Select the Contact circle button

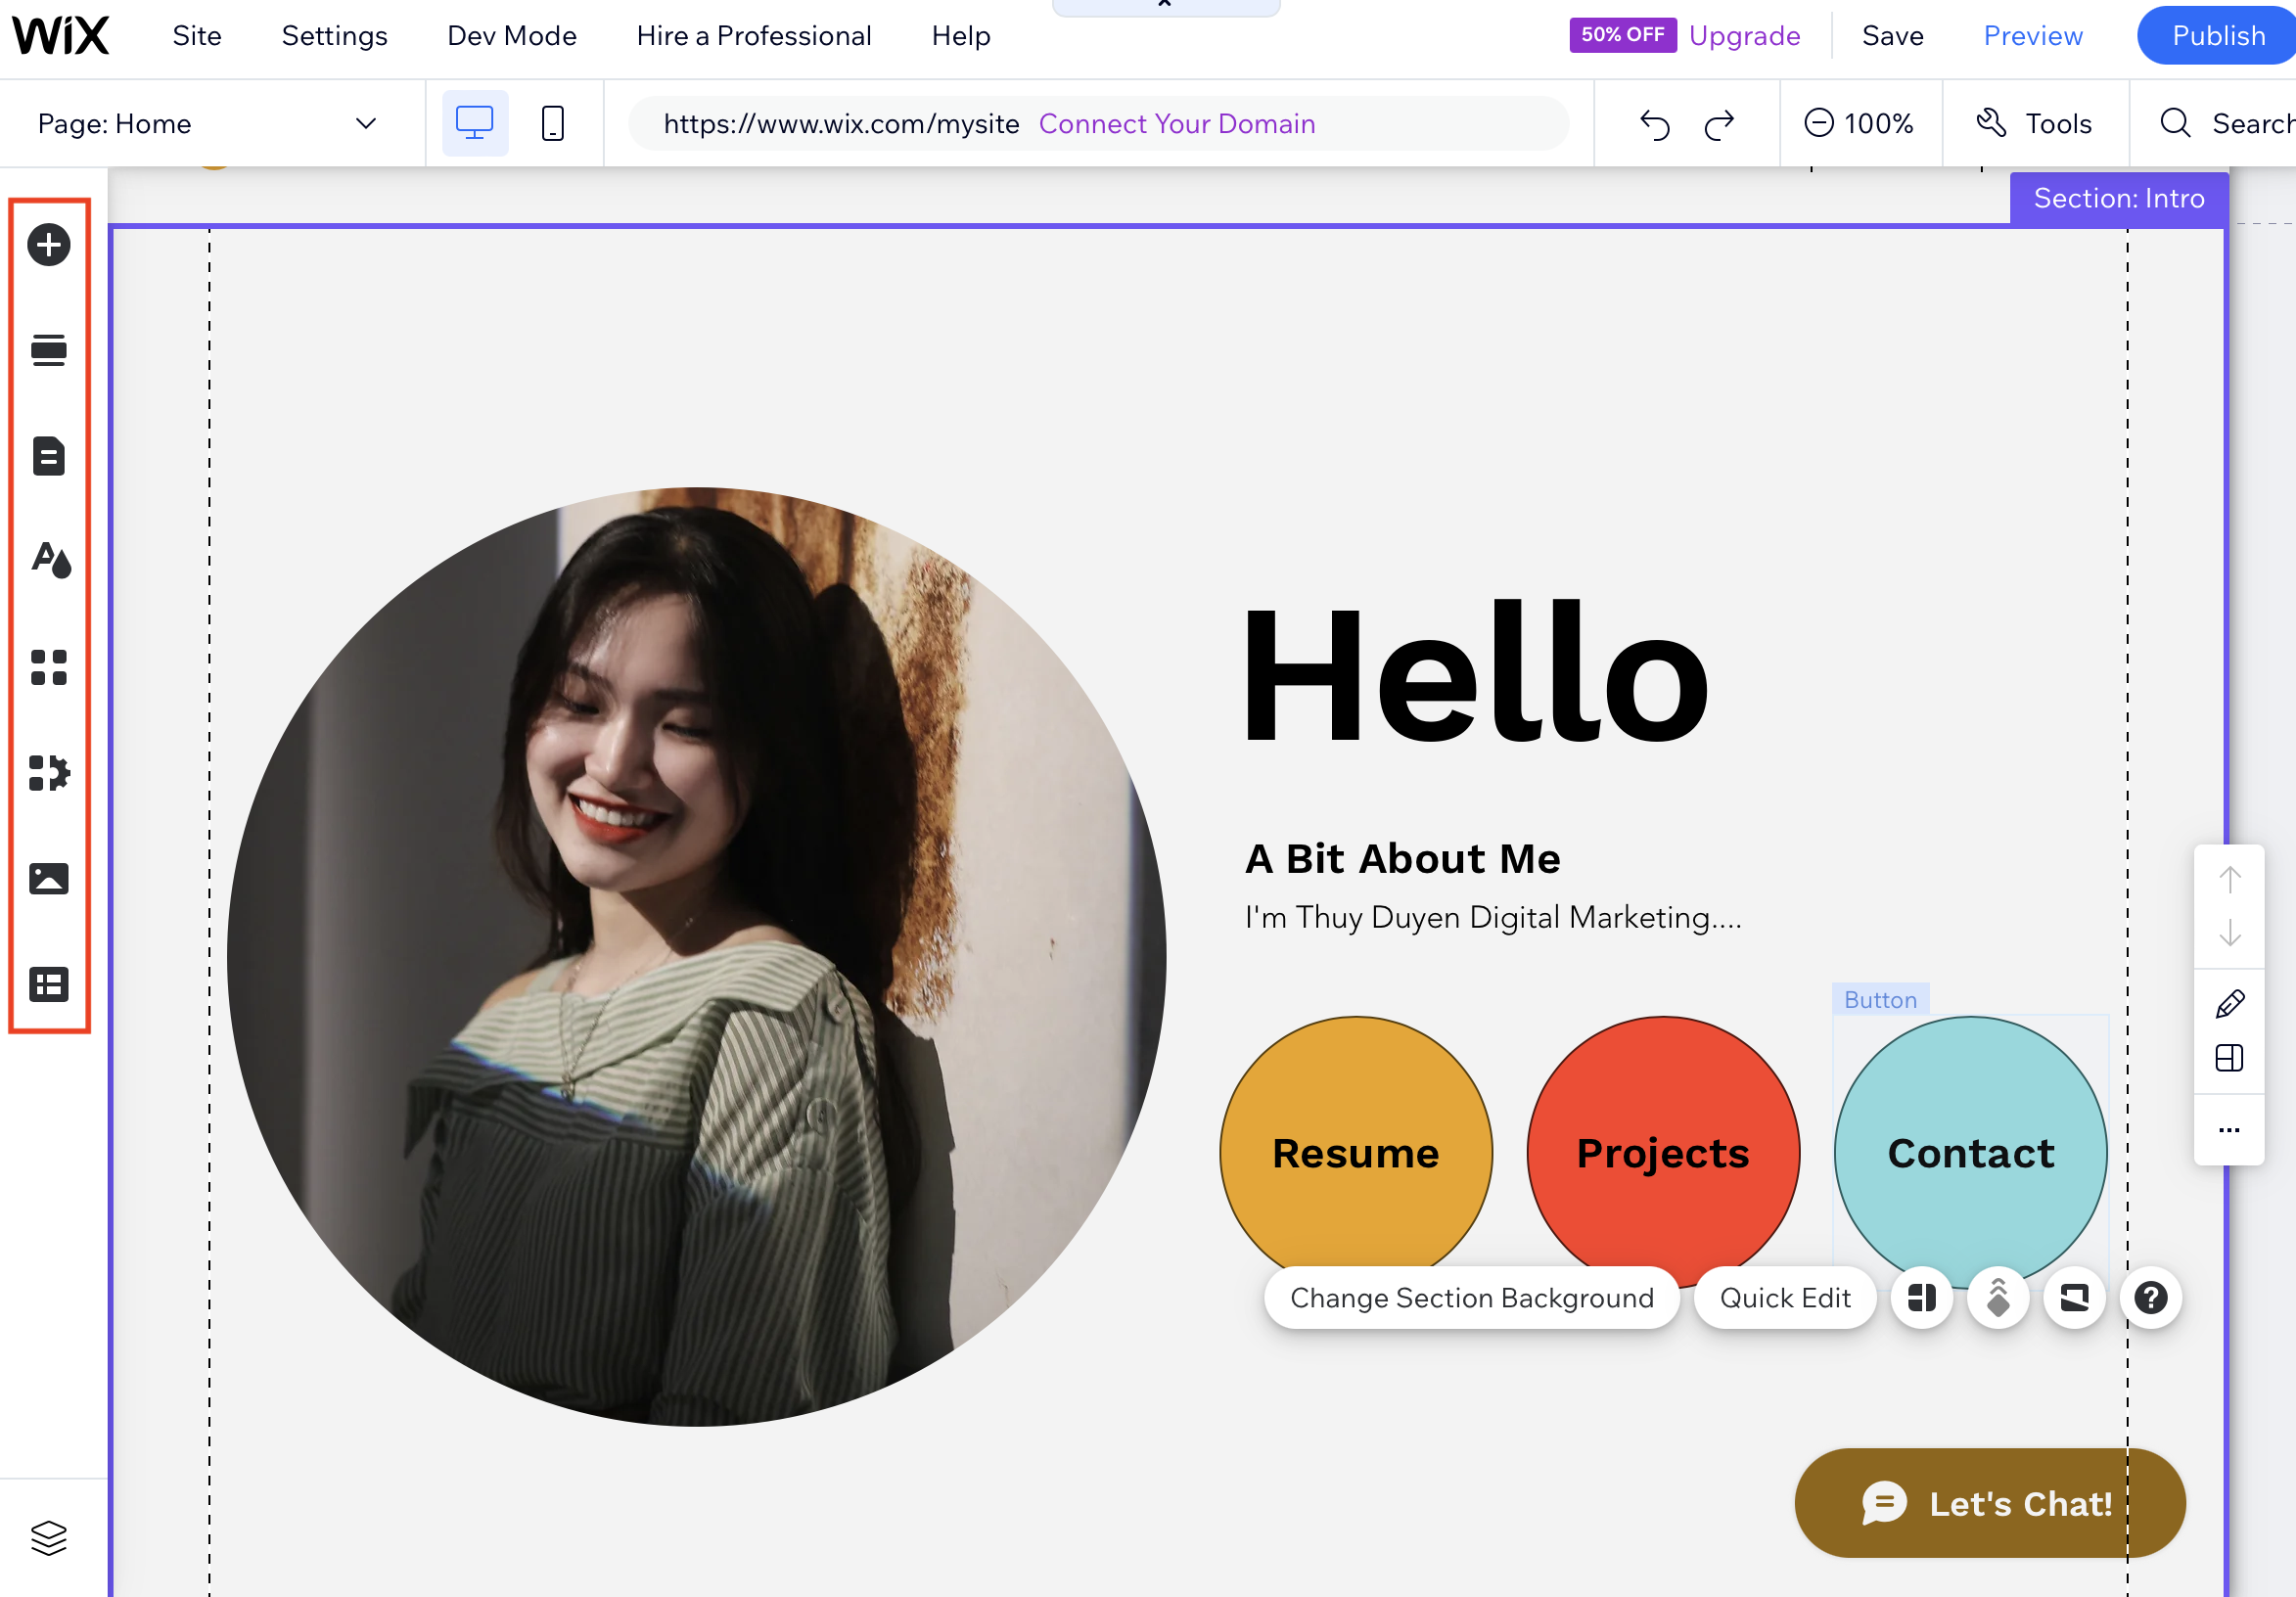click(x=1971, y=1153)
